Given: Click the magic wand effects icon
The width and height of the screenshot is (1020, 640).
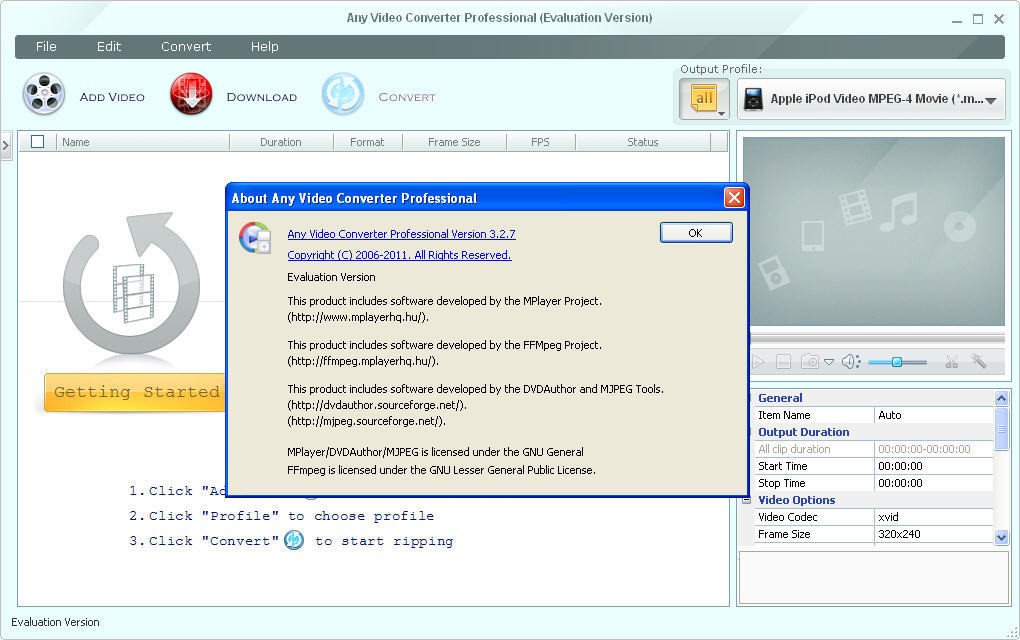Looking at the screenshot, I should [x=979, y=361].
